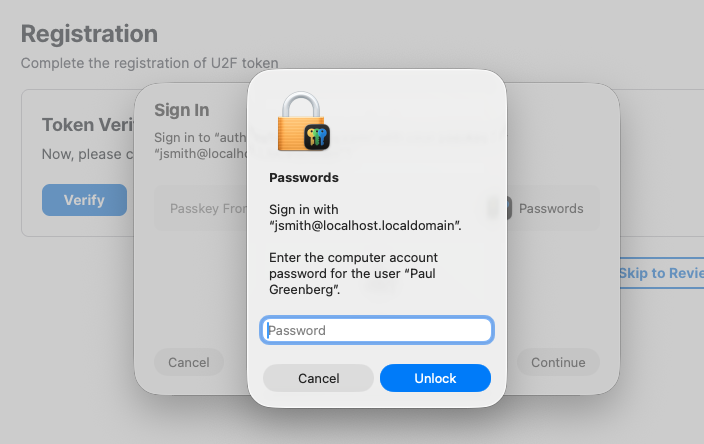The height and width of the screenshot is (444, 704).
Task: Click the Passwords app icon in Sign In sheet
Action: [x=506, y=208]
